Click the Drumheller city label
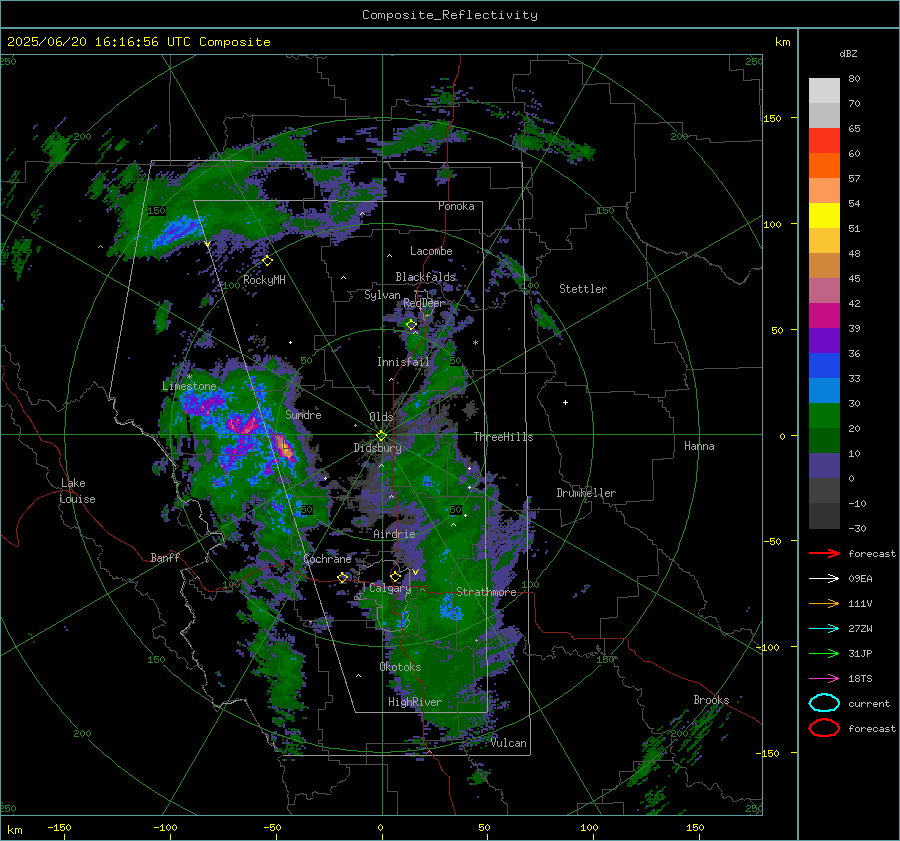This screenshot has height=841, width=900. click(586, 493)
